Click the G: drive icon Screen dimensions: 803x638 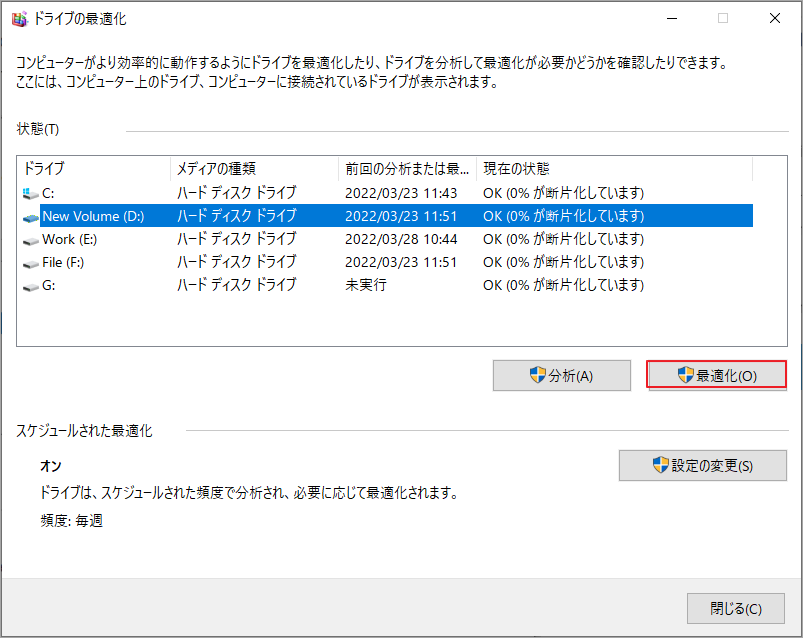point(28,285)
